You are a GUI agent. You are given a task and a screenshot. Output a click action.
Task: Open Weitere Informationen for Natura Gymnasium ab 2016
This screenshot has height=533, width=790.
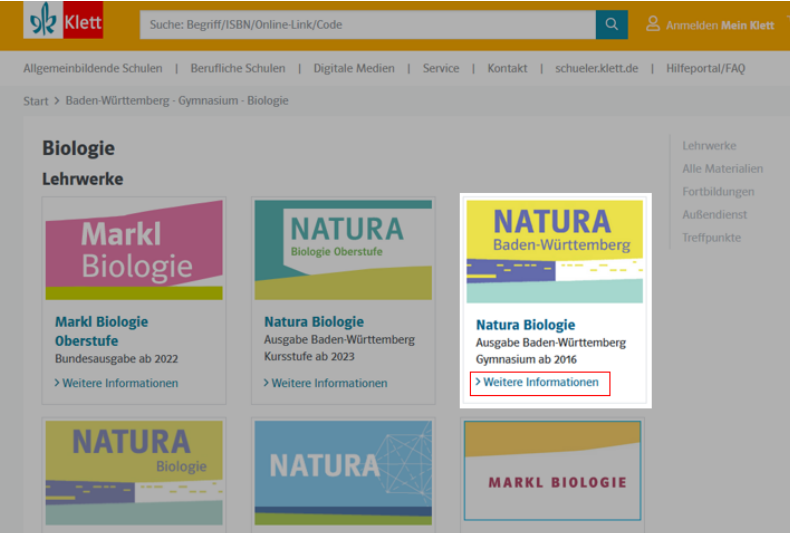point(540,382)
